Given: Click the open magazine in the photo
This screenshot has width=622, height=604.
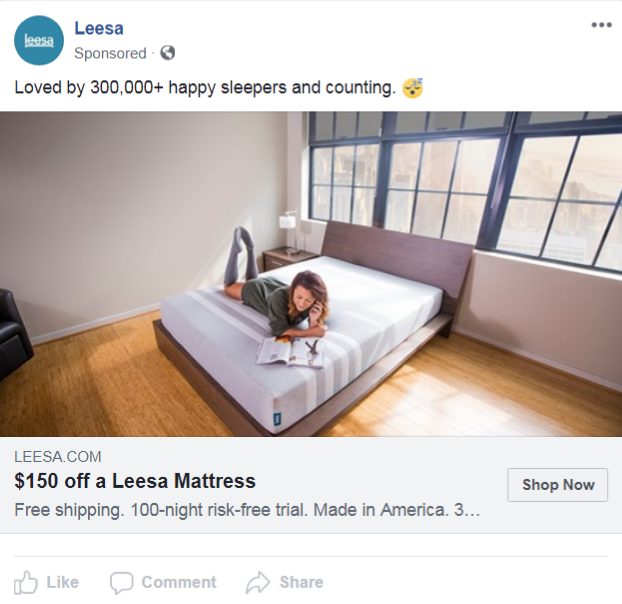Looking at the screenshot, I should [x=290, y=352].
